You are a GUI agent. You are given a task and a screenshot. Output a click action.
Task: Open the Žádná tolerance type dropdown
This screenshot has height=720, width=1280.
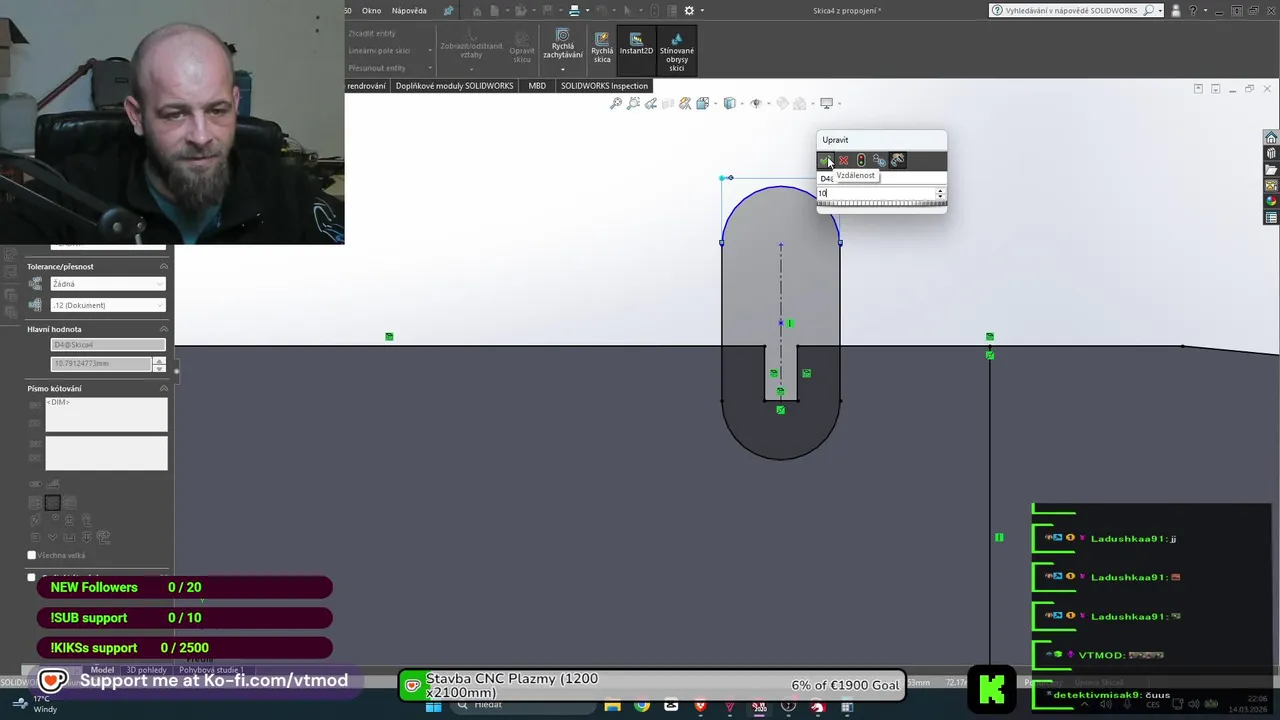[x=108, y=284]
